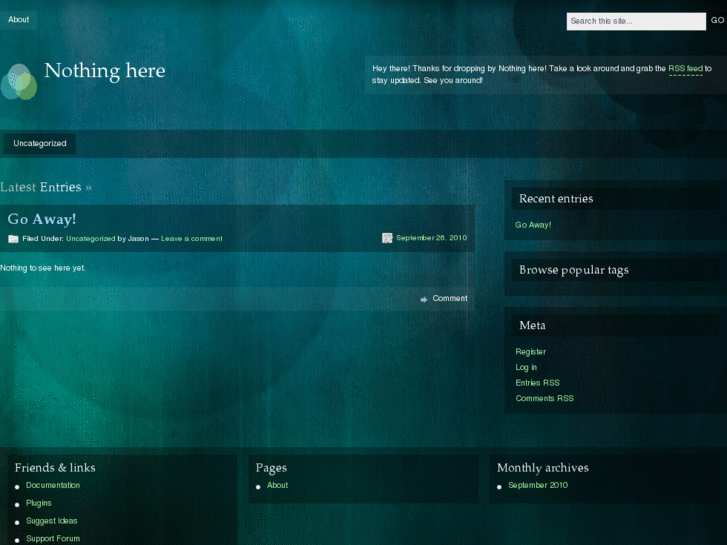
Task: Open Uncategorized link under Filed Under
Action: (x=90, y=238)
